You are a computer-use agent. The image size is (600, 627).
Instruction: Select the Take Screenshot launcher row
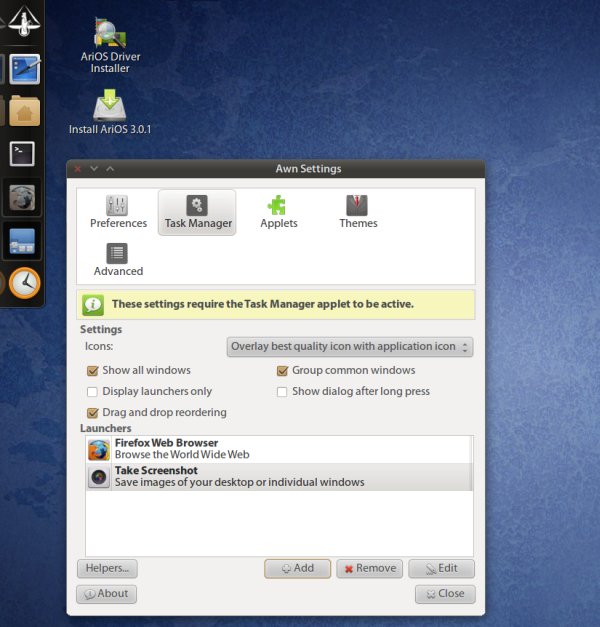pyautogui.click(x=279, y=477)
